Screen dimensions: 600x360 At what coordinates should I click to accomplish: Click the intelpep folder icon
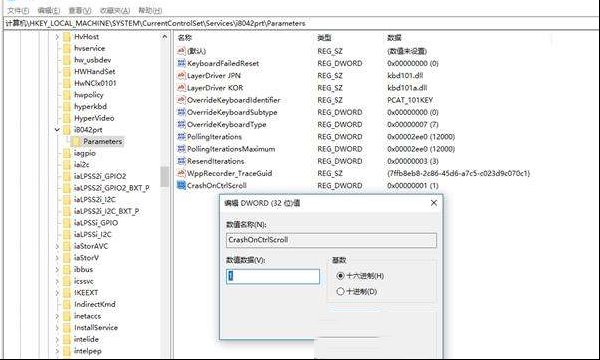click(67, 351)
